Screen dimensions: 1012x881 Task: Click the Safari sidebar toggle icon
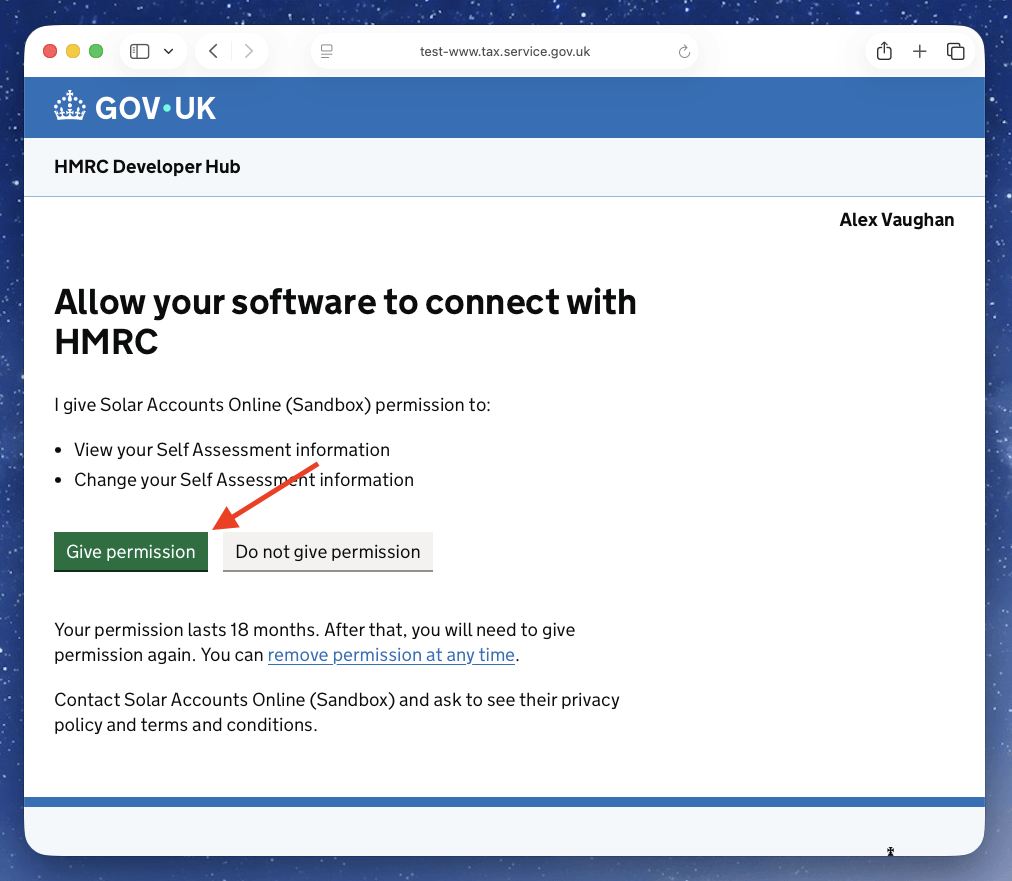coord(139,51)
